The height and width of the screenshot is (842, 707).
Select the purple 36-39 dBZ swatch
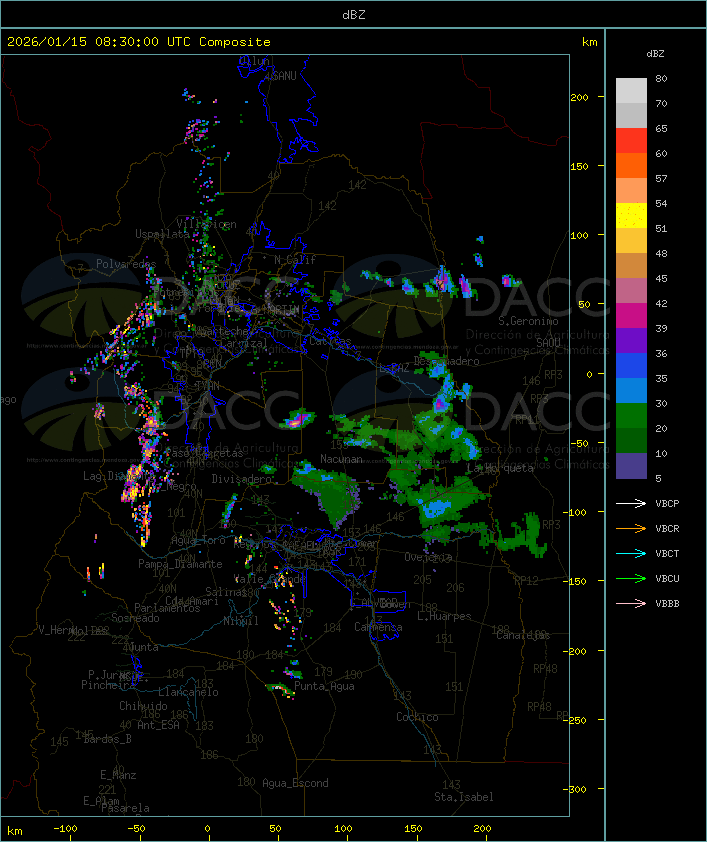pyautogui.click(x=631, y=340)
